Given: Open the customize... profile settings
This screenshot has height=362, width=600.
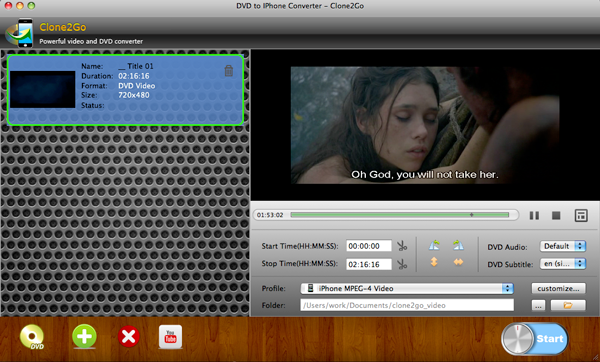Looking at the screenshot, I should 558,289.
